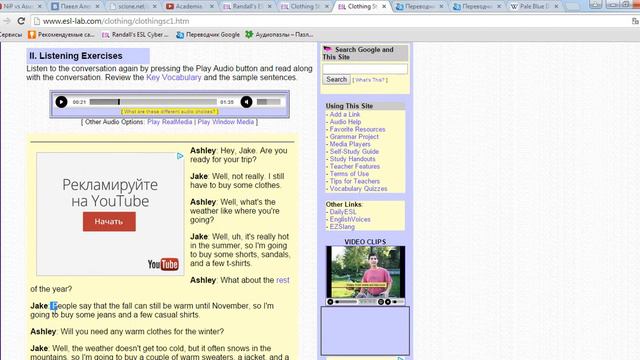Switch to the Randall's ESL tab
The width and height of the screenshot is (640, 360).
click(x=245, y=7)
